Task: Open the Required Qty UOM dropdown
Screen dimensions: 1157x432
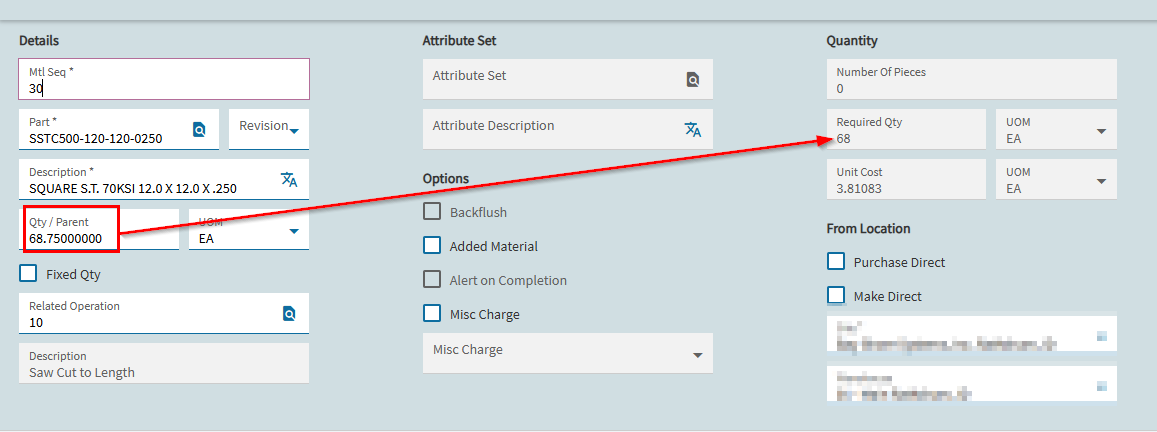Action: click(x=1101, y=131)
